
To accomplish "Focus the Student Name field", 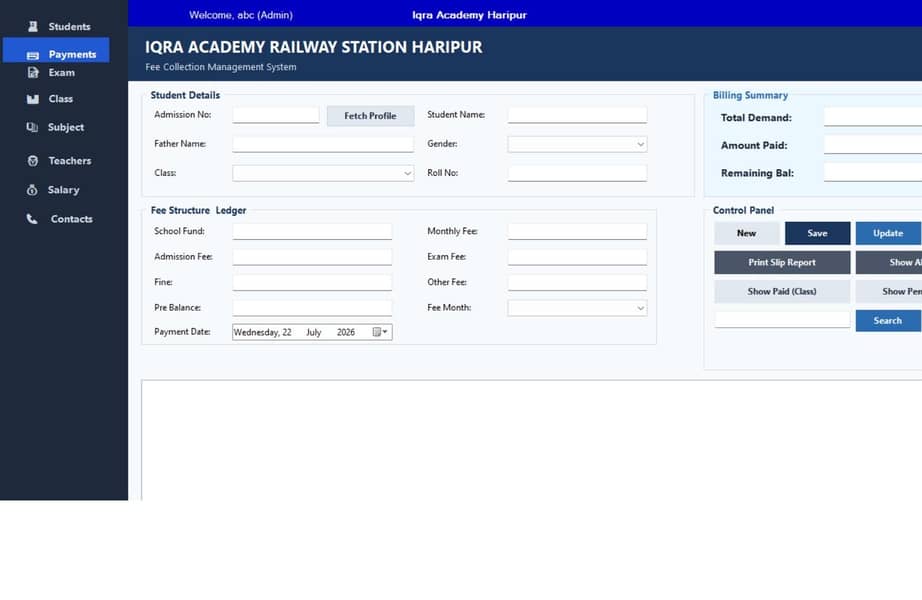I will tap(577, 115).
